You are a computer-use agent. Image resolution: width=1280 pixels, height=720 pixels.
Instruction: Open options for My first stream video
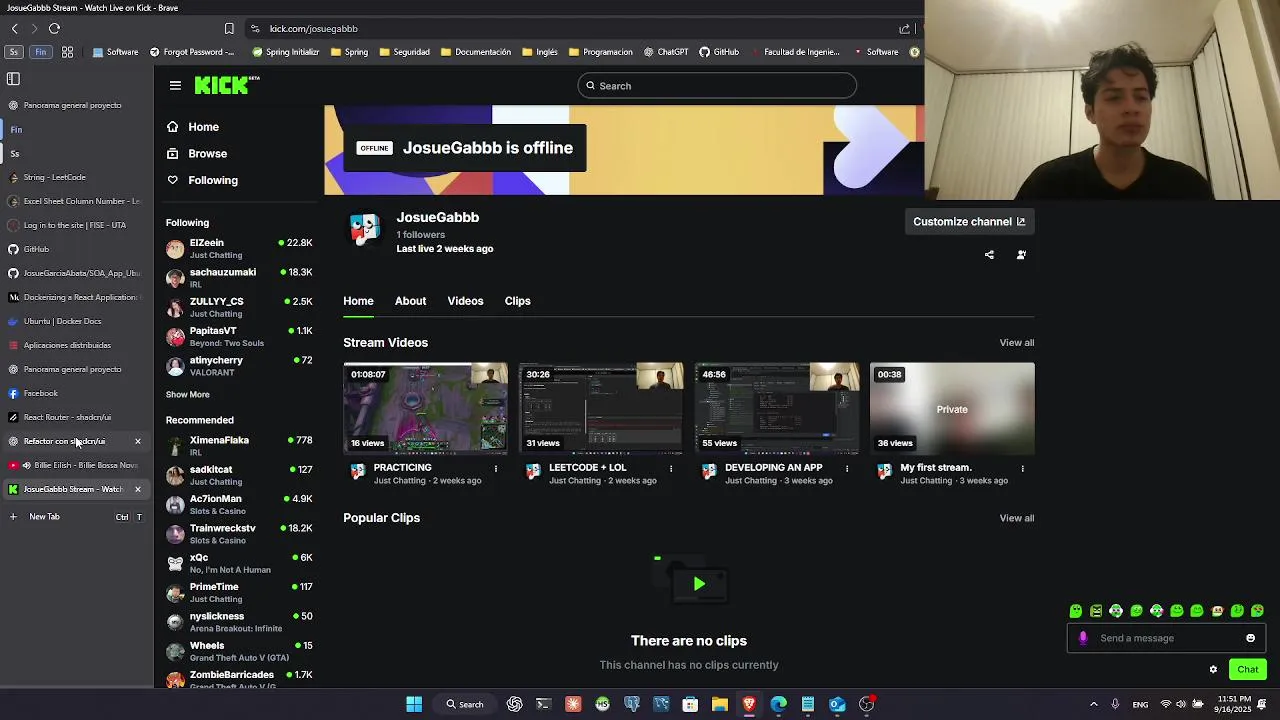1022,468
